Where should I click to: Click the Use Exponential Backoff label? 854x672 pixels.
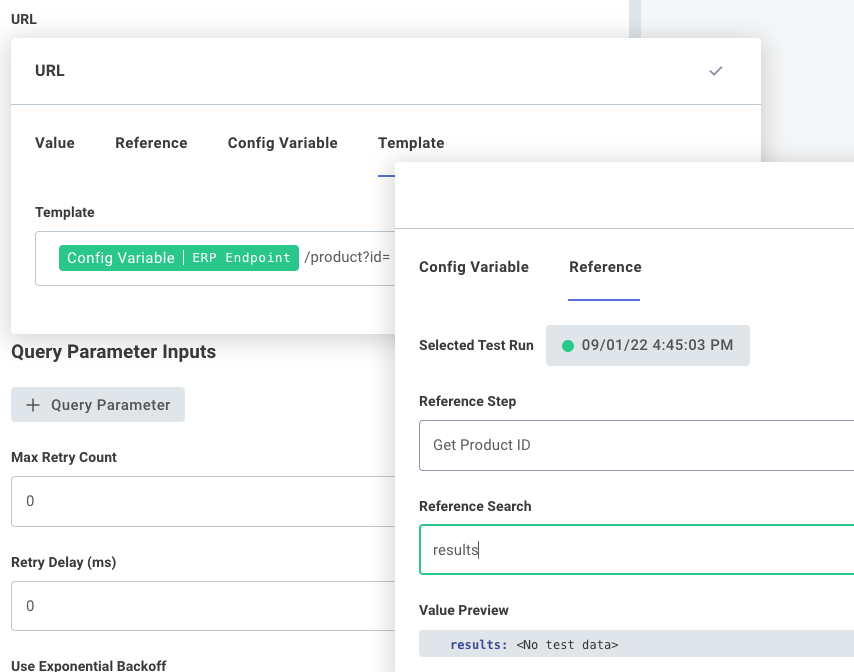tap(88, 665)
